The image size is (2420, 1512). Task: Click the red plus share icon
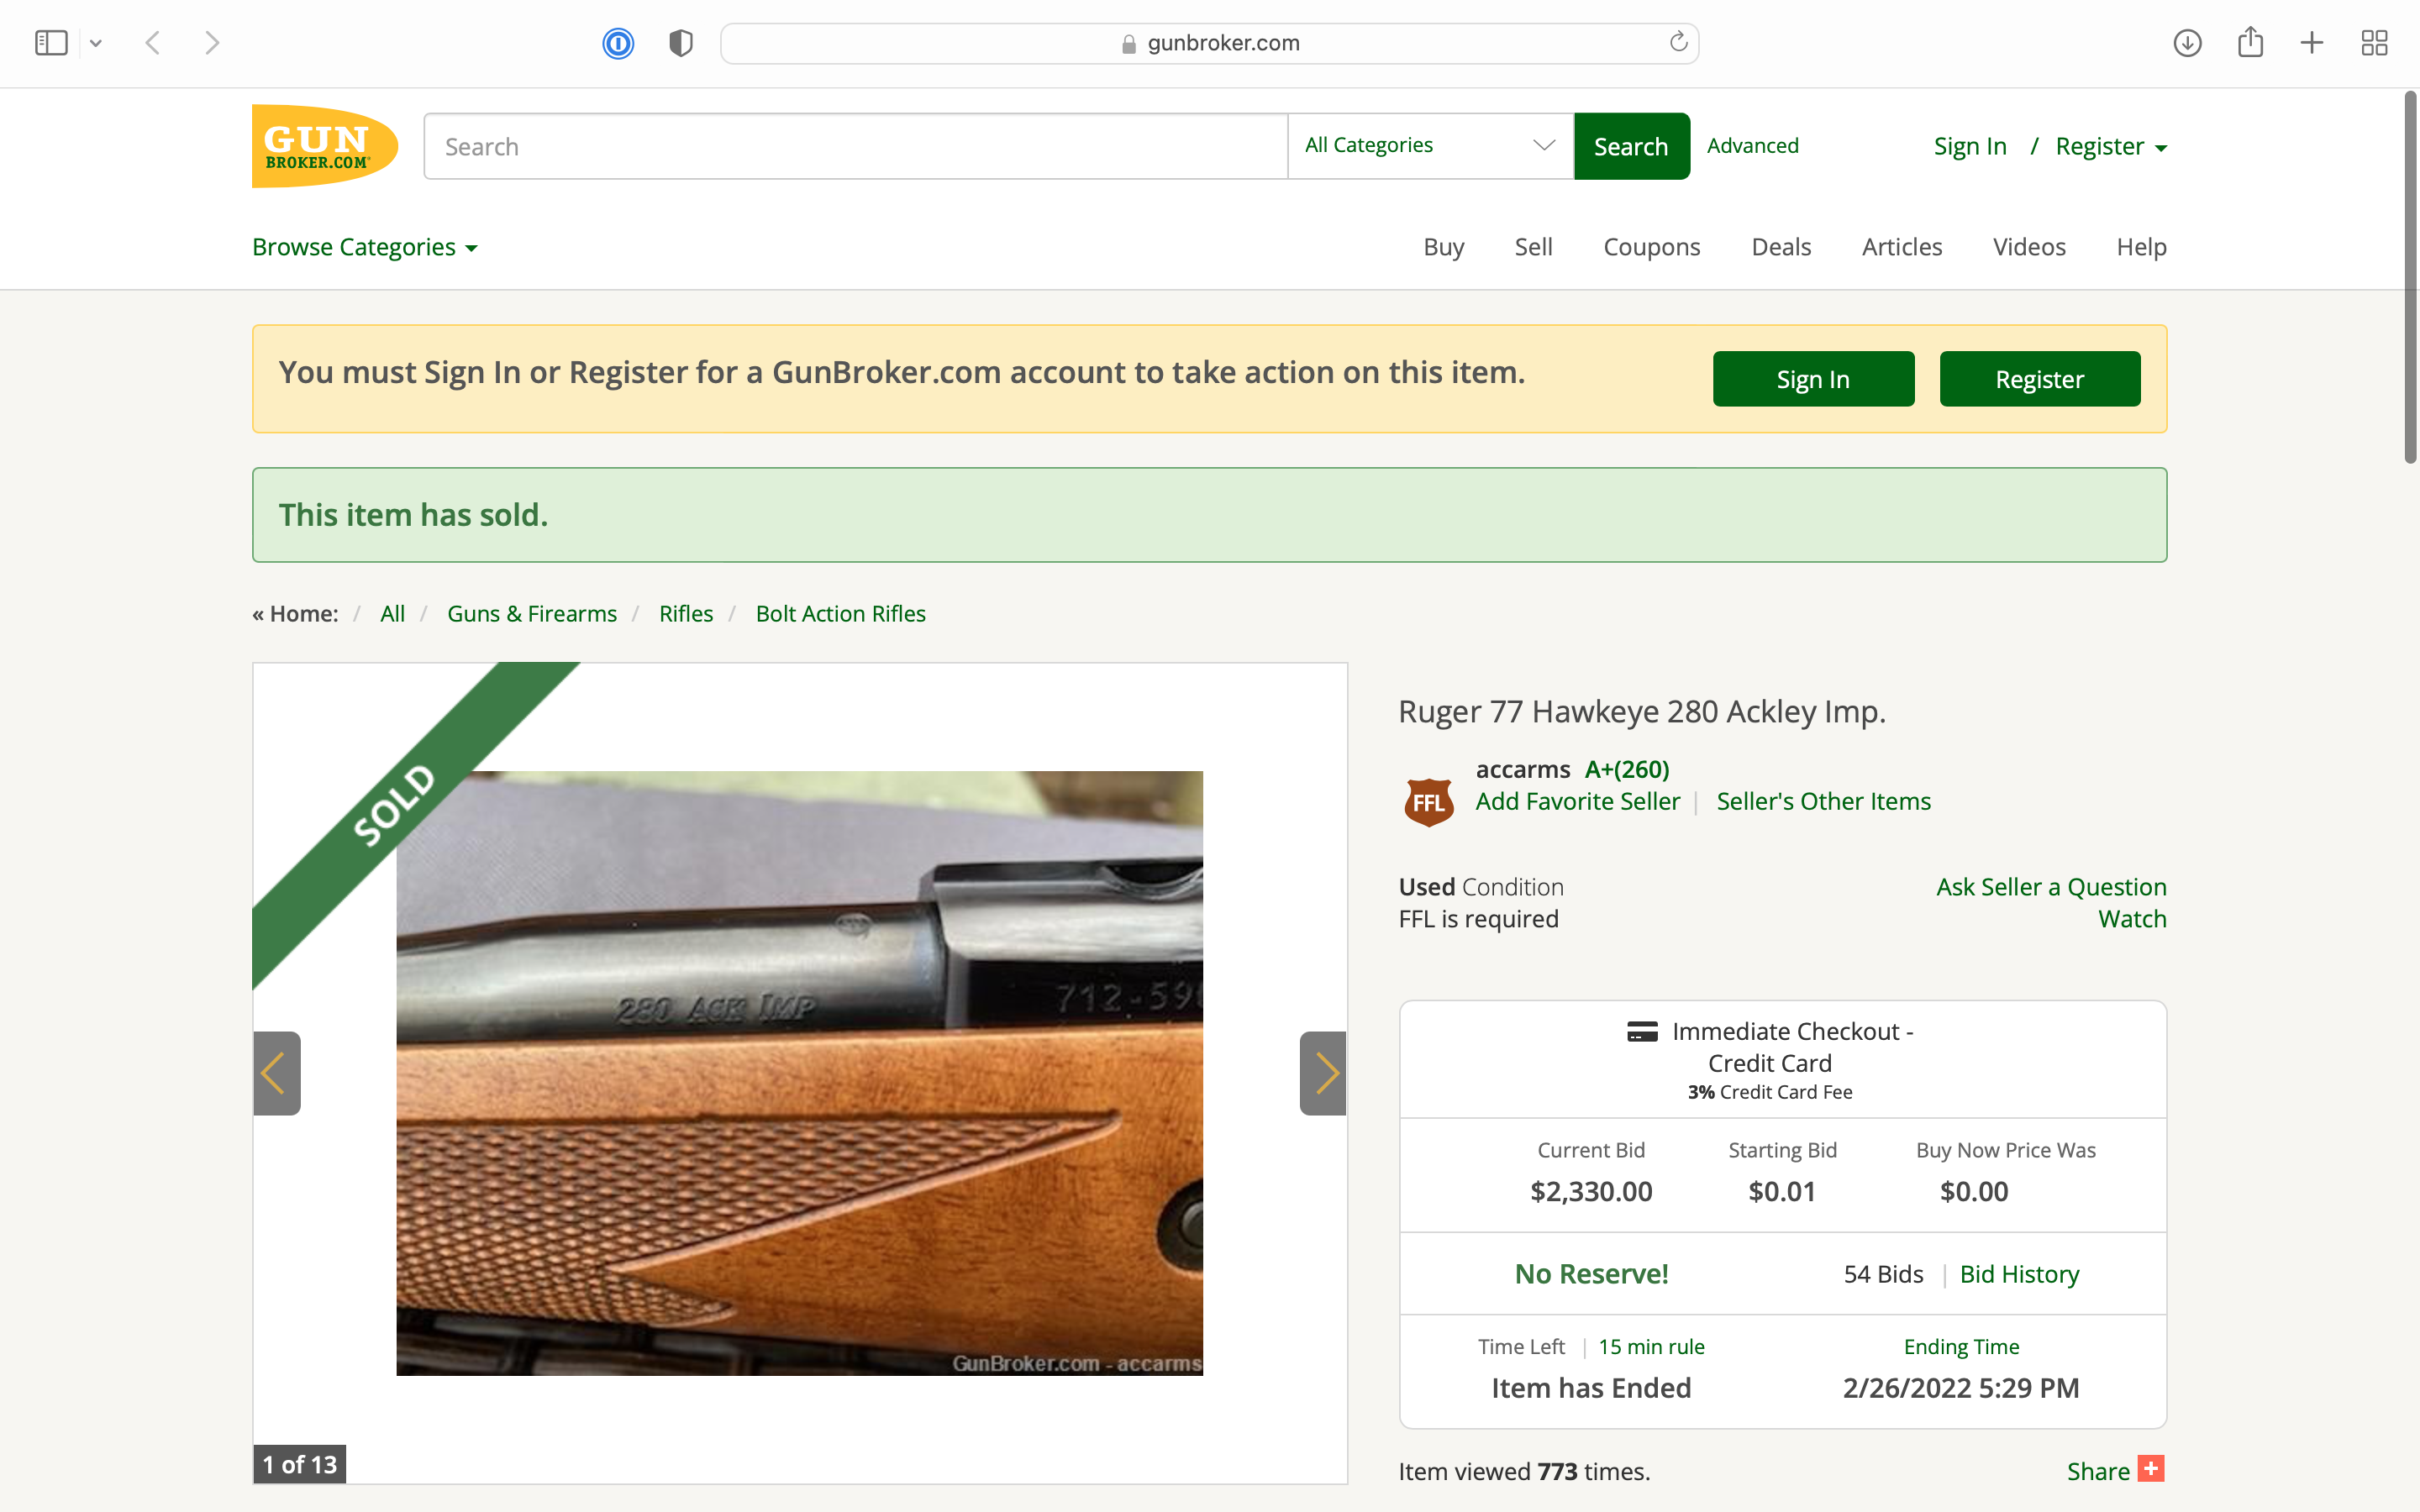2151,1468
